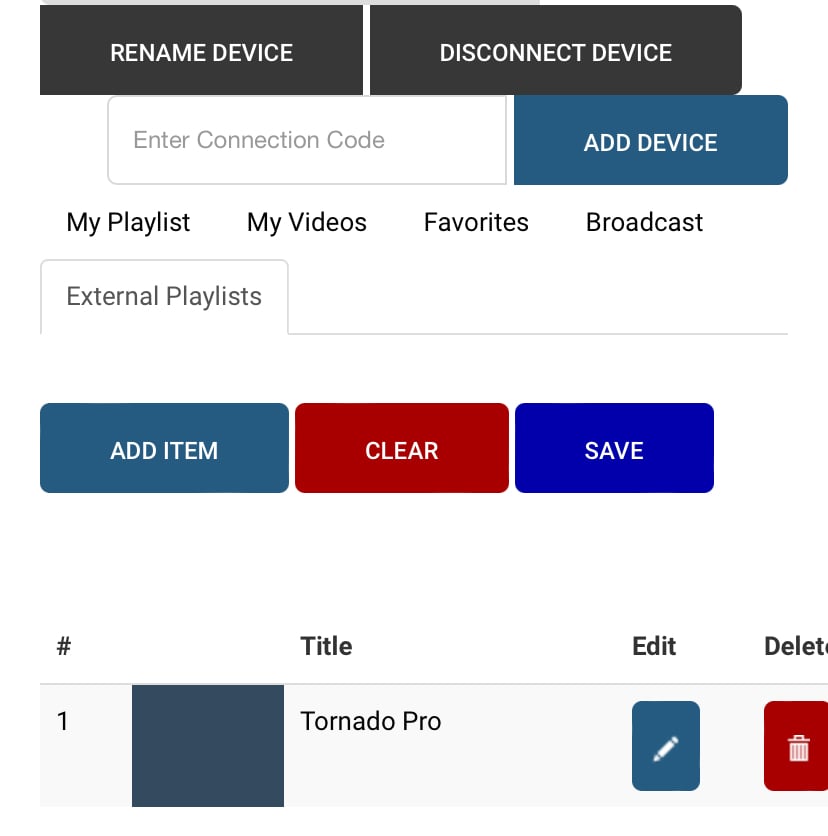Click the ADD ITEM button

pos(164,449)
